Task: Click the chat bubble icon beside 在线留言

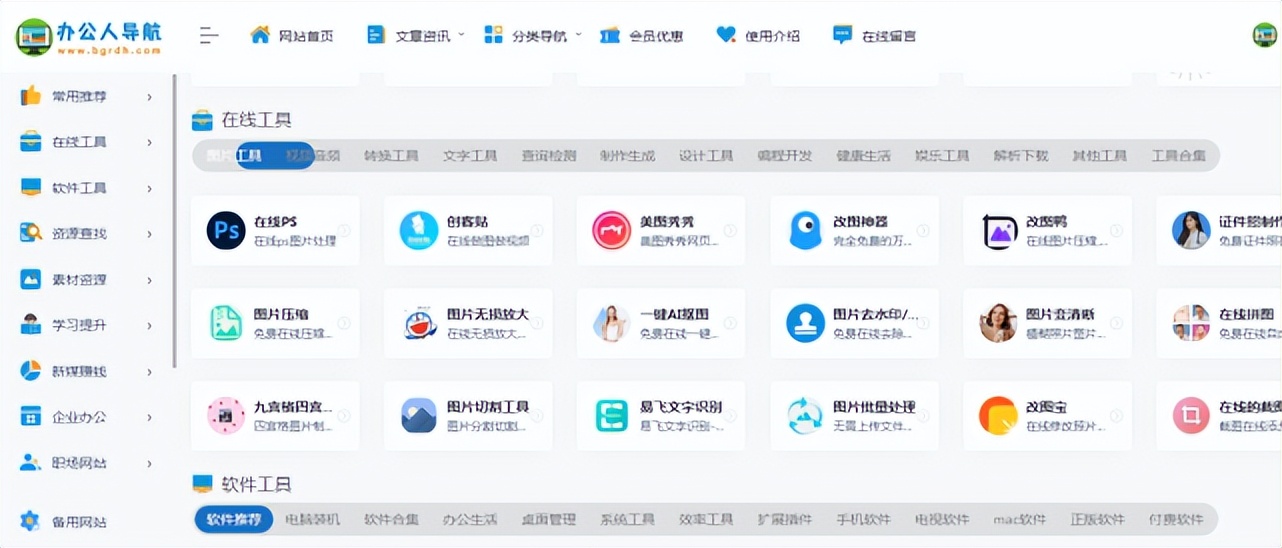Action: tap(843, 35)
